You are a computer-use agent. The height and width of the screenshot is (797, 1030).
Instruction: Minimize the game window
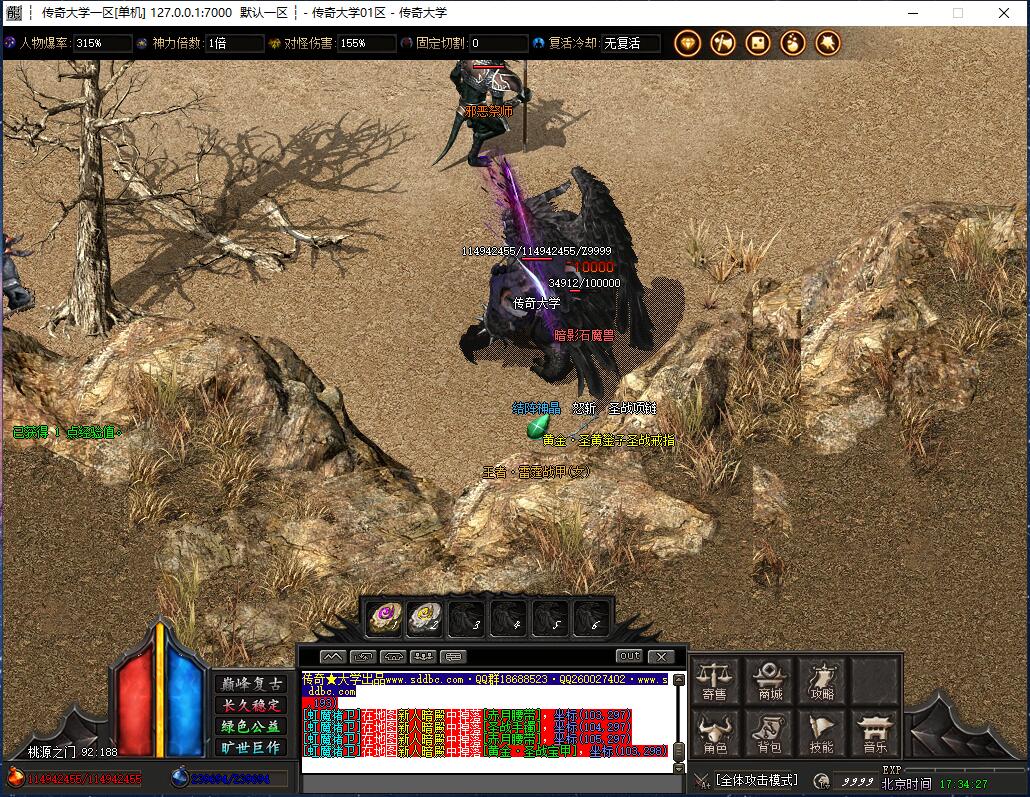(x=913, y=12)
